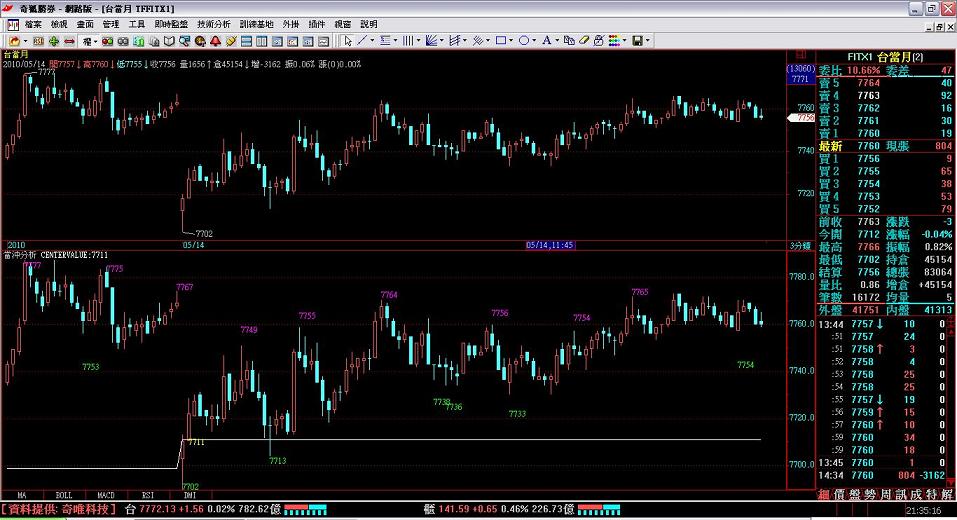Open the 即時監盤 menu
Screen dimensions: 957x520
tap(171, 23)
